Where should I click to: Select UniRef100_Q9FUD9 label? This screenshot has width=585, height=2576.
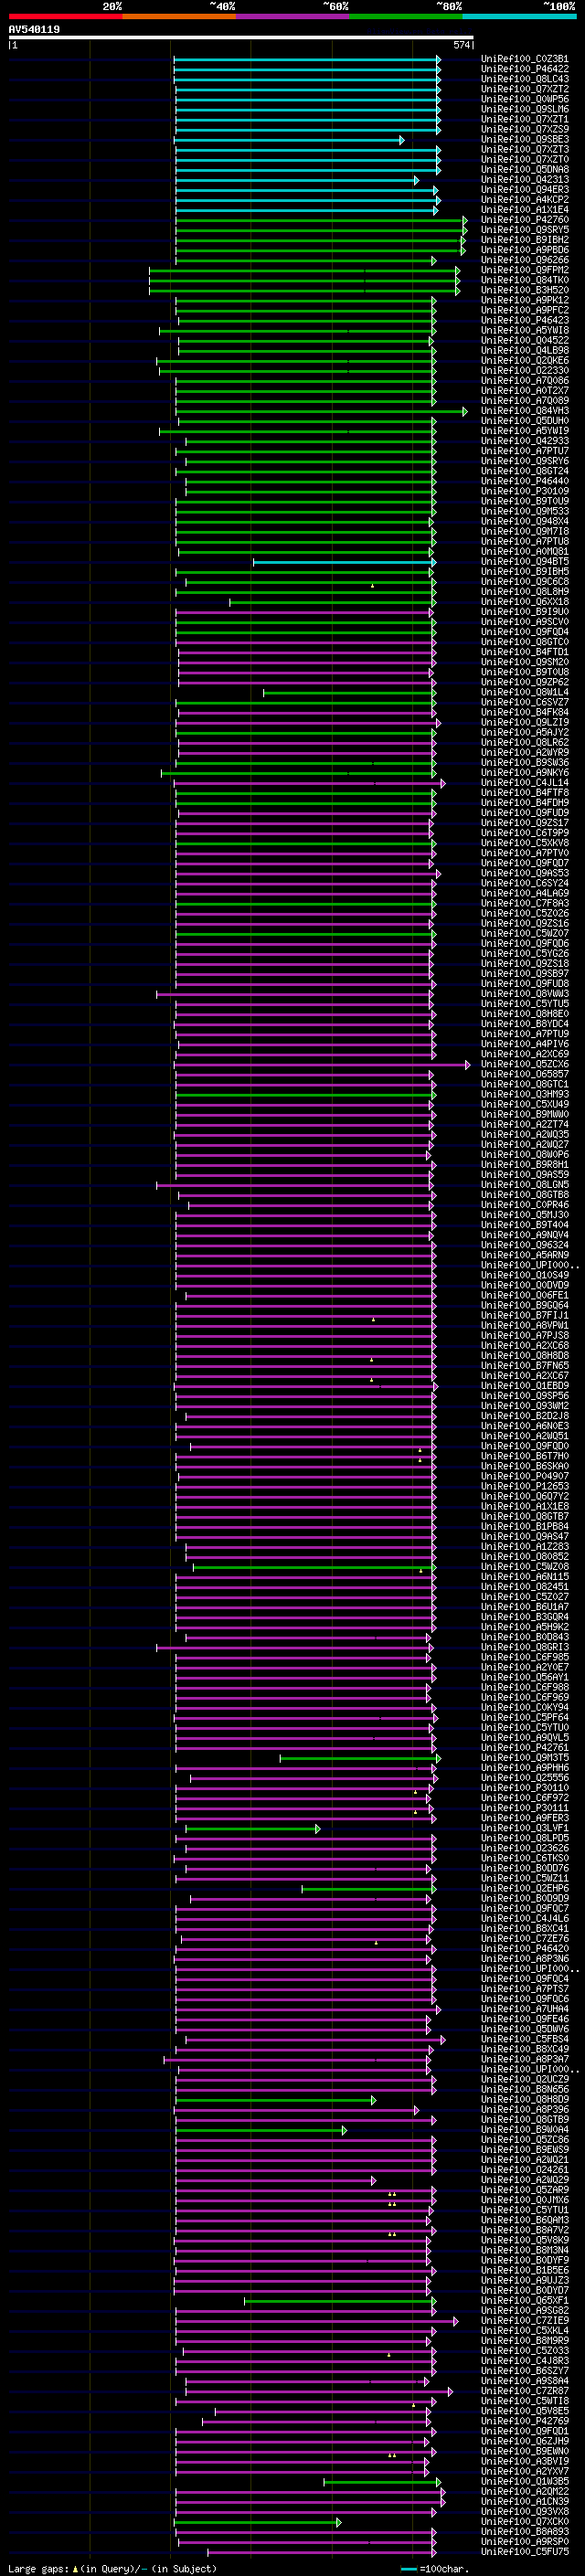(x=525, y=813)
